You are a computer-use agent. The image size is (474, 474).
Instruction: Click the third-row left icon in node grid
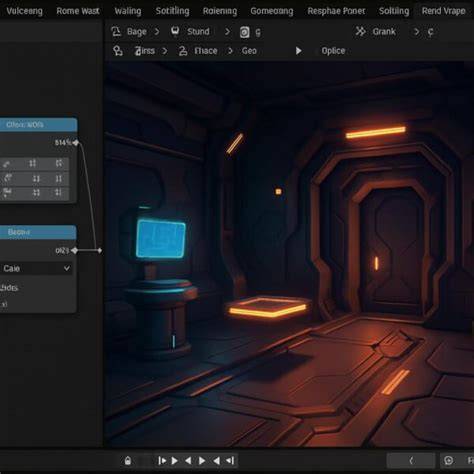tap(7, 192)
